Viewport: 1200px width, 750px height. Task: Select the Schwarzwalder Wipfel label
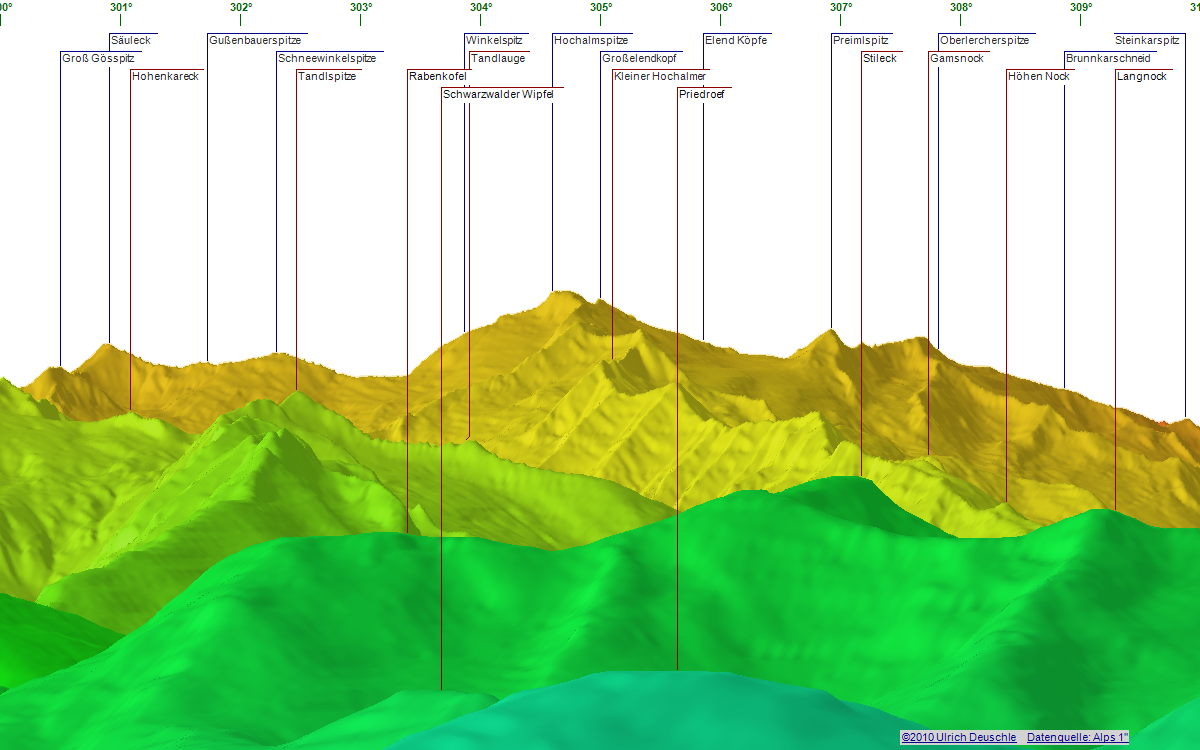[x=498, y=95]
